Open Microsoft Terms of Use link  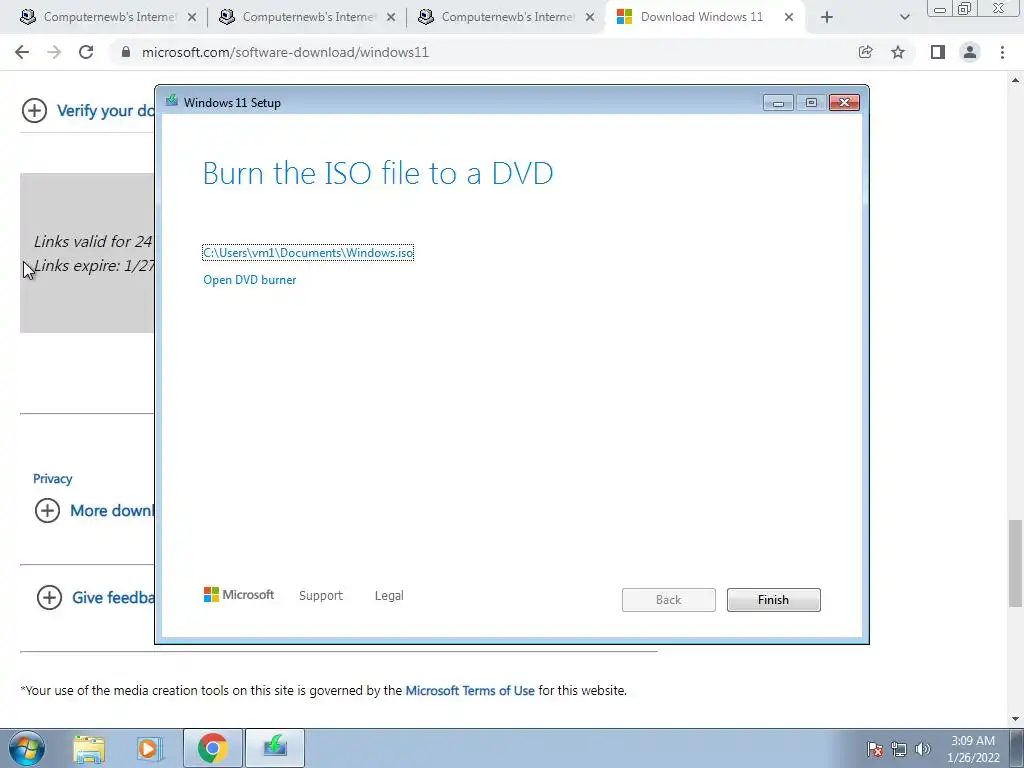click(x=470, y=690)
